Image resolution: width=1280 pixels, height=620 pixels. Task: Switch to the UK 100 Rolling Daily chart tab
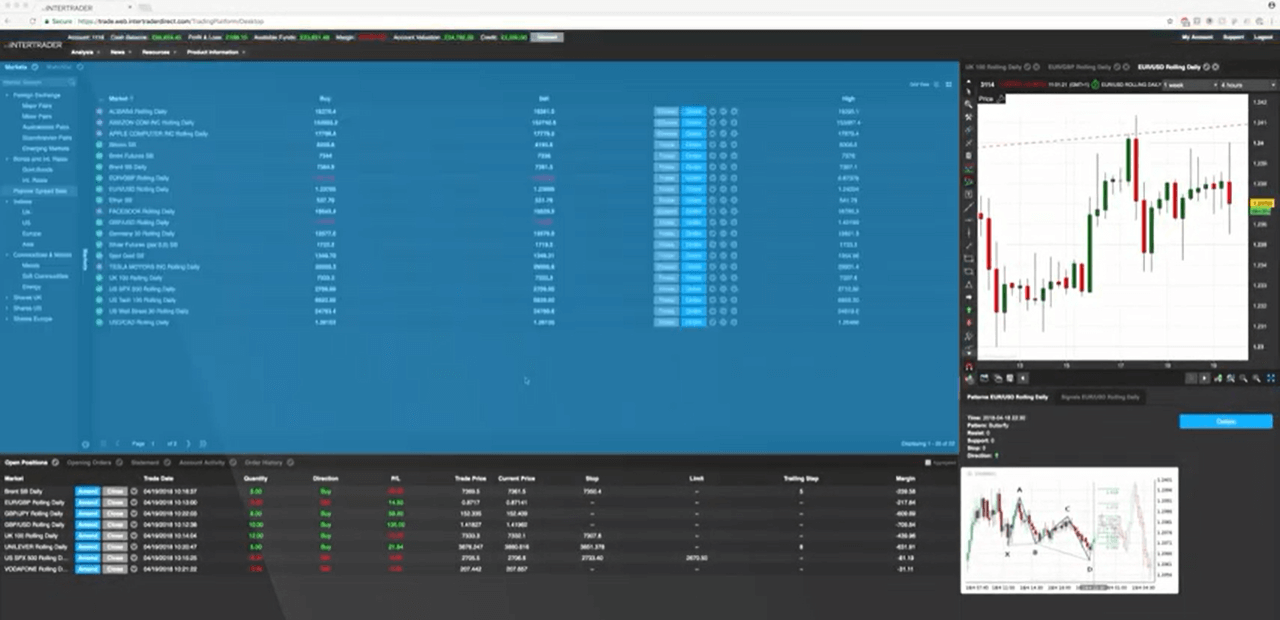tap(994, 67)
